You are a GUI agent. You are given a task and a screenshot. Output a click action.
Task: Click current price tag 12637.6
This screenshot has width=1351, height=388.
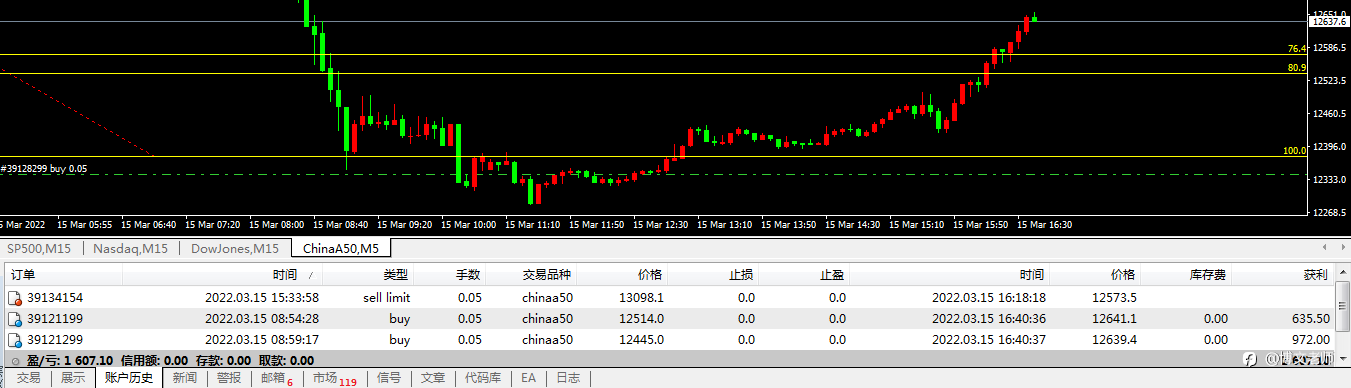pyautogui.click(x=1329, y=21)
